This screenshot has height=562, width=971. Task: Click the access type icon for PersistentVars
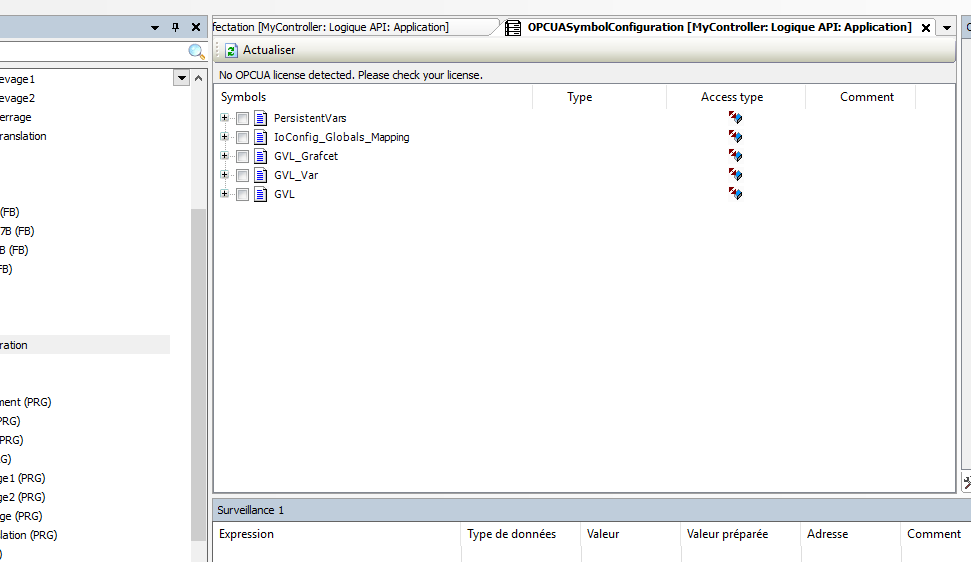(735, 118)
